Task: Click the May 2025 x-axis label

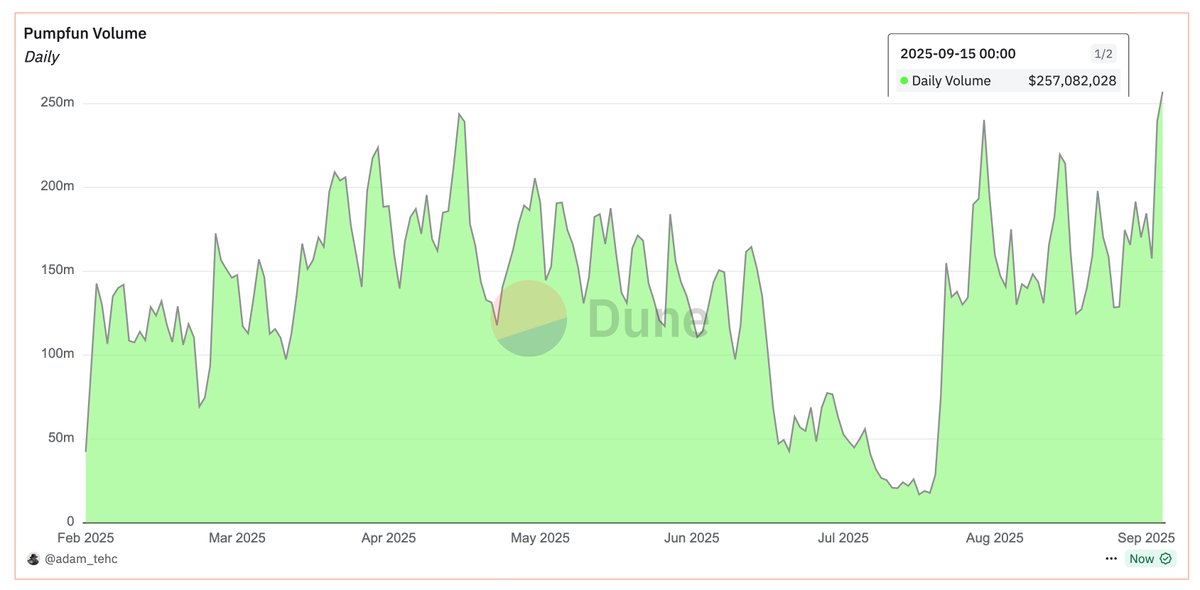Action: click(x=540, y=538)
